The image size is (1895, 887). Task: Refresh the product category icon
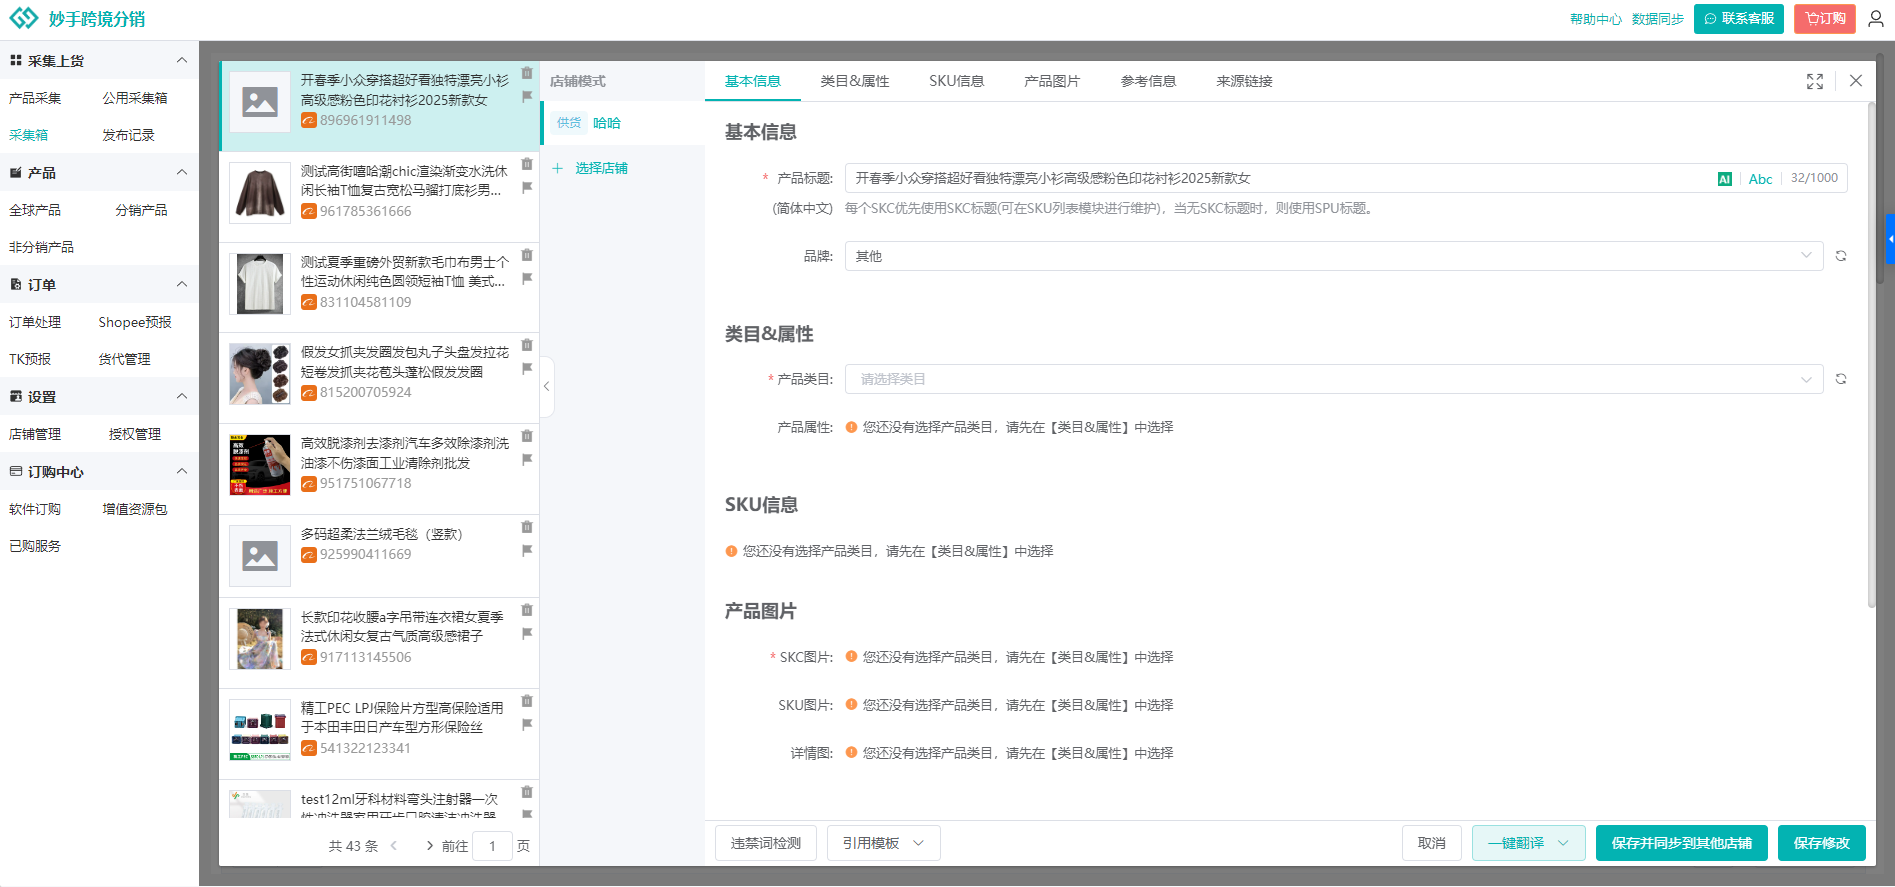pos(1840,379)
